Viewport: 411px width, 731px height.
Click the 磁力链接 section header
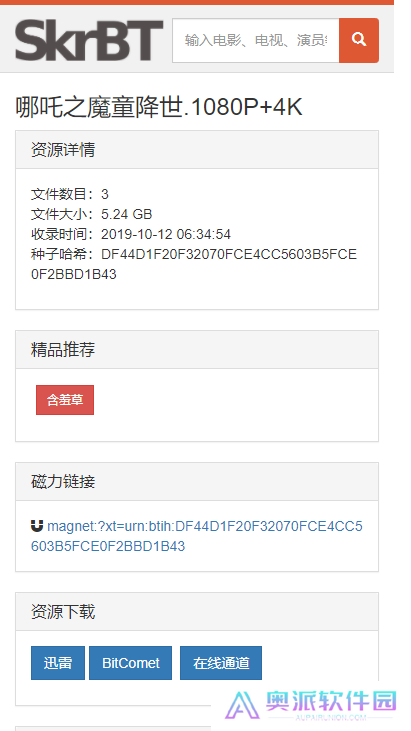pos(197,482)
